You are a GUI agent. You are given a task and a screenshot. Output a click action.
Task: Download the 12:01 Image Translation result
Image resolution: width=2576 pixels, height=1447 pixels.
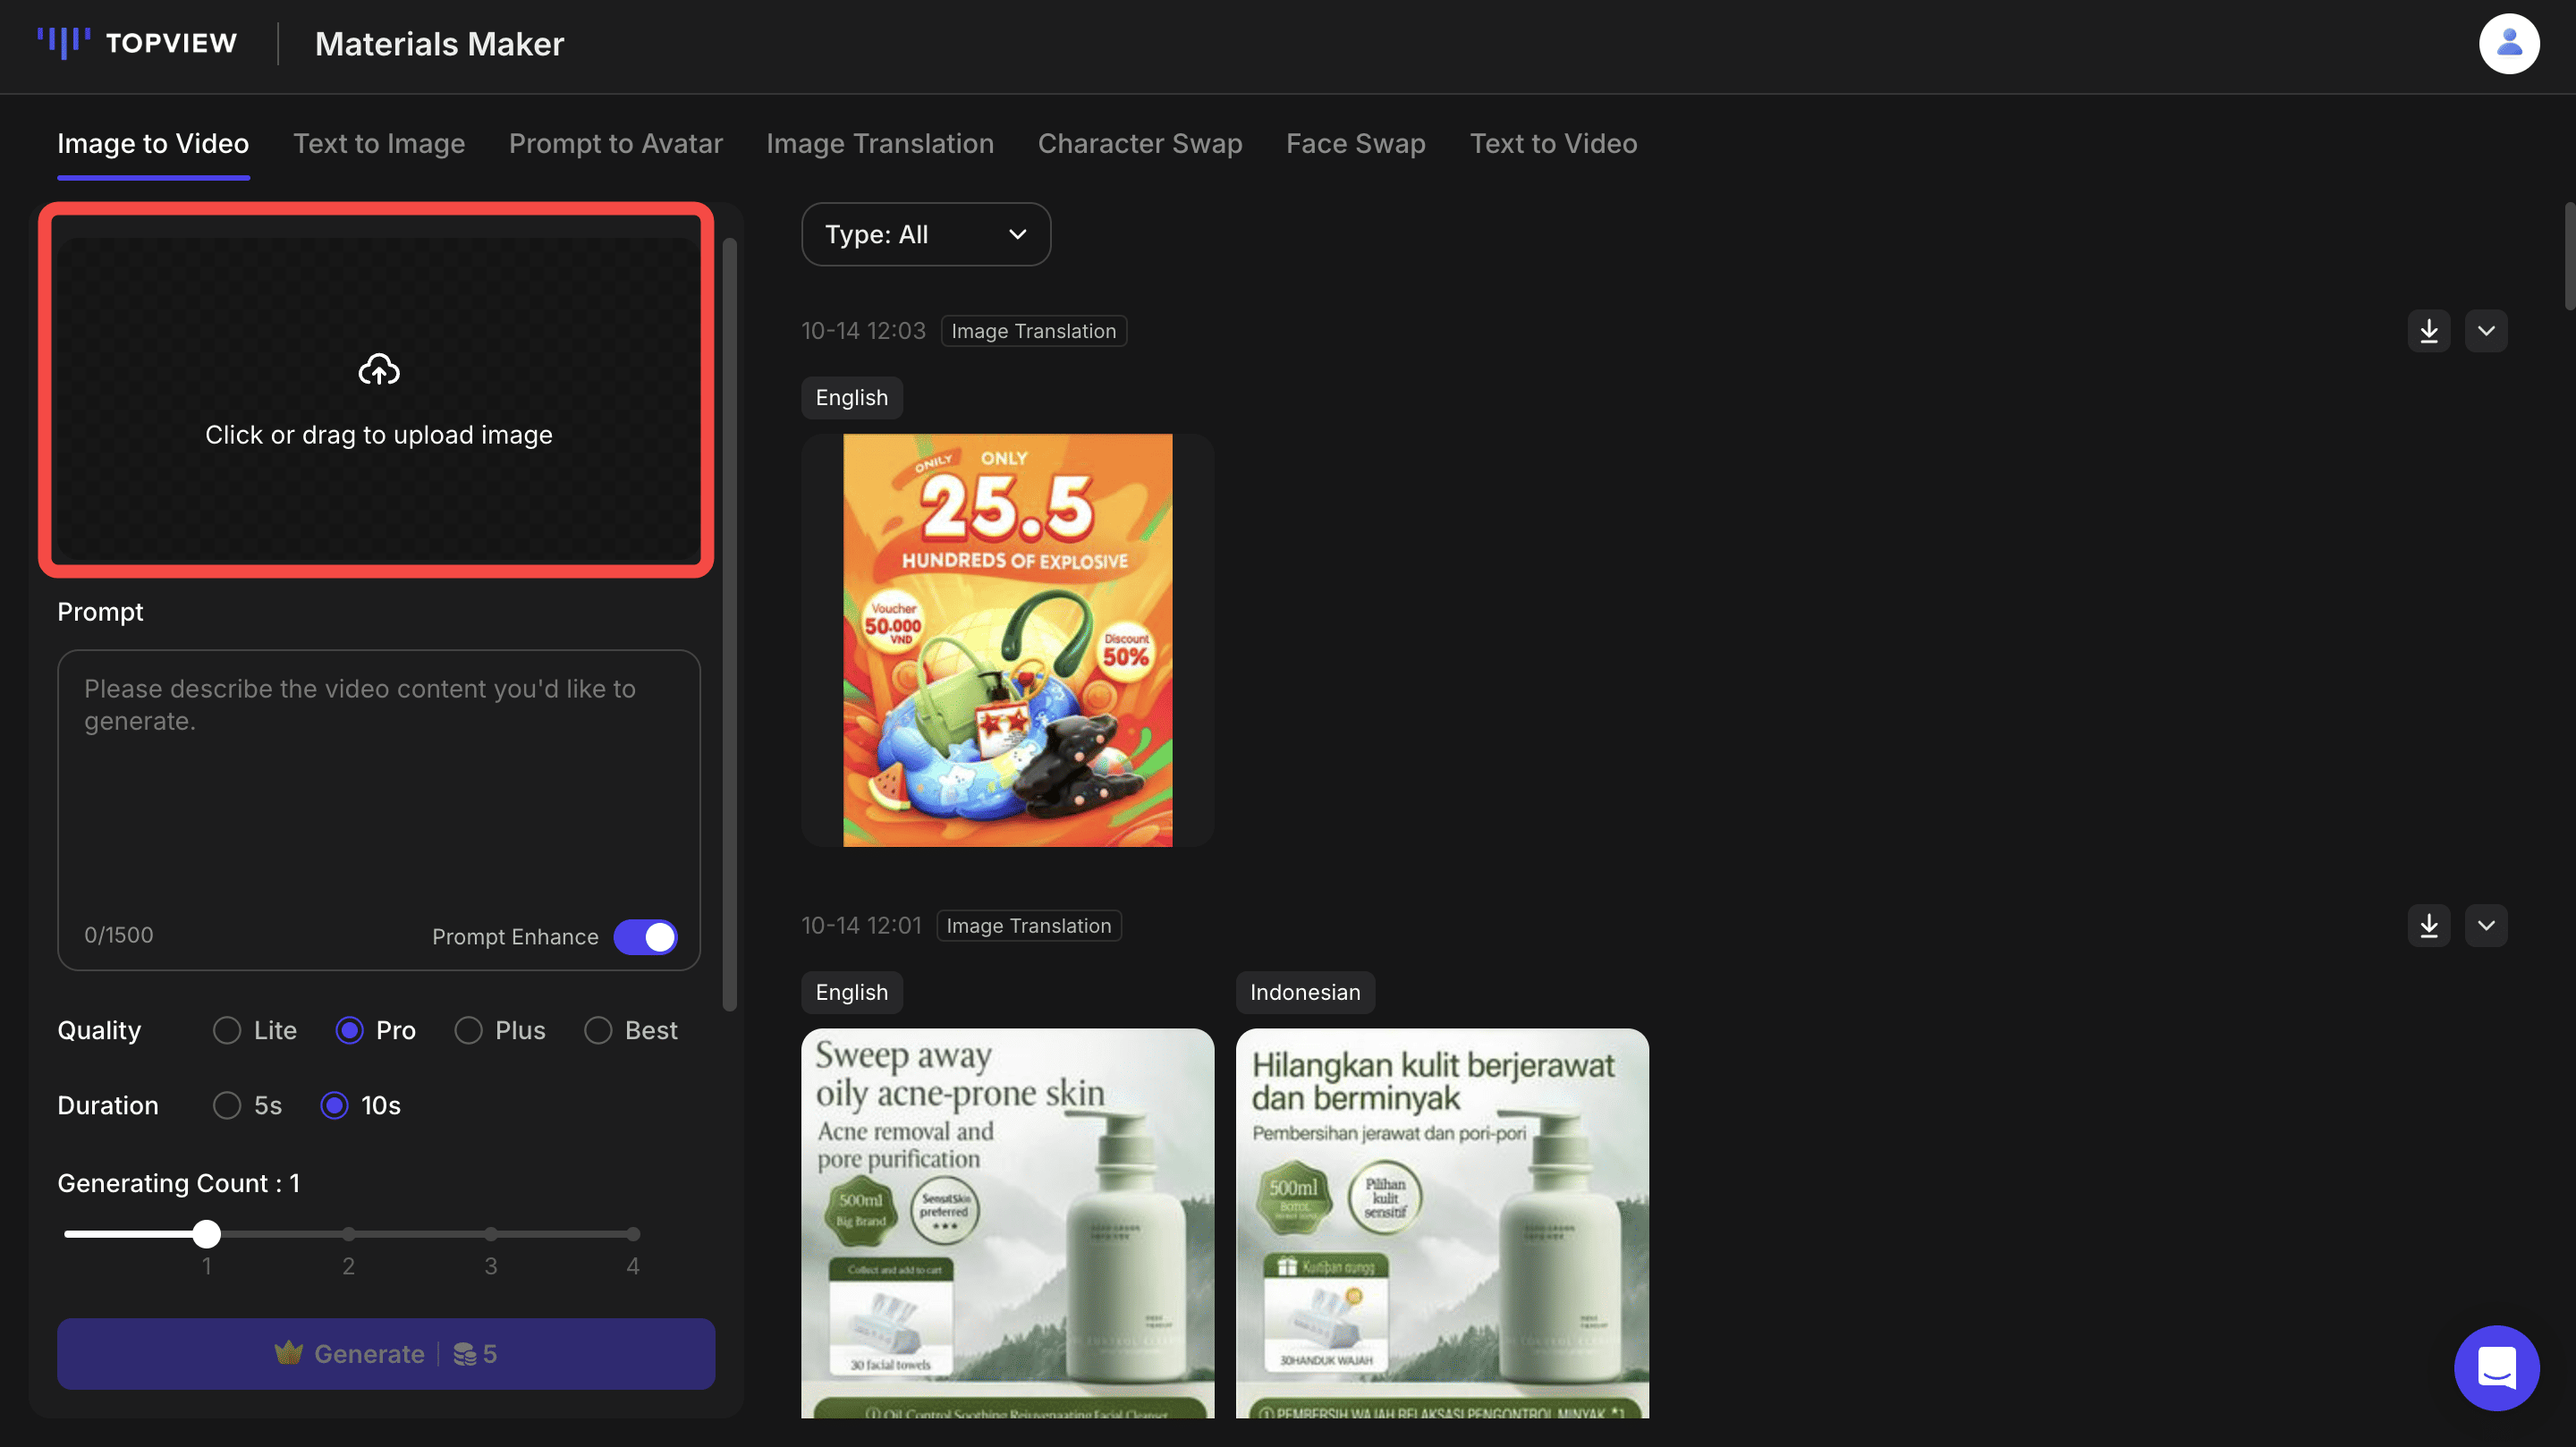2428,925
